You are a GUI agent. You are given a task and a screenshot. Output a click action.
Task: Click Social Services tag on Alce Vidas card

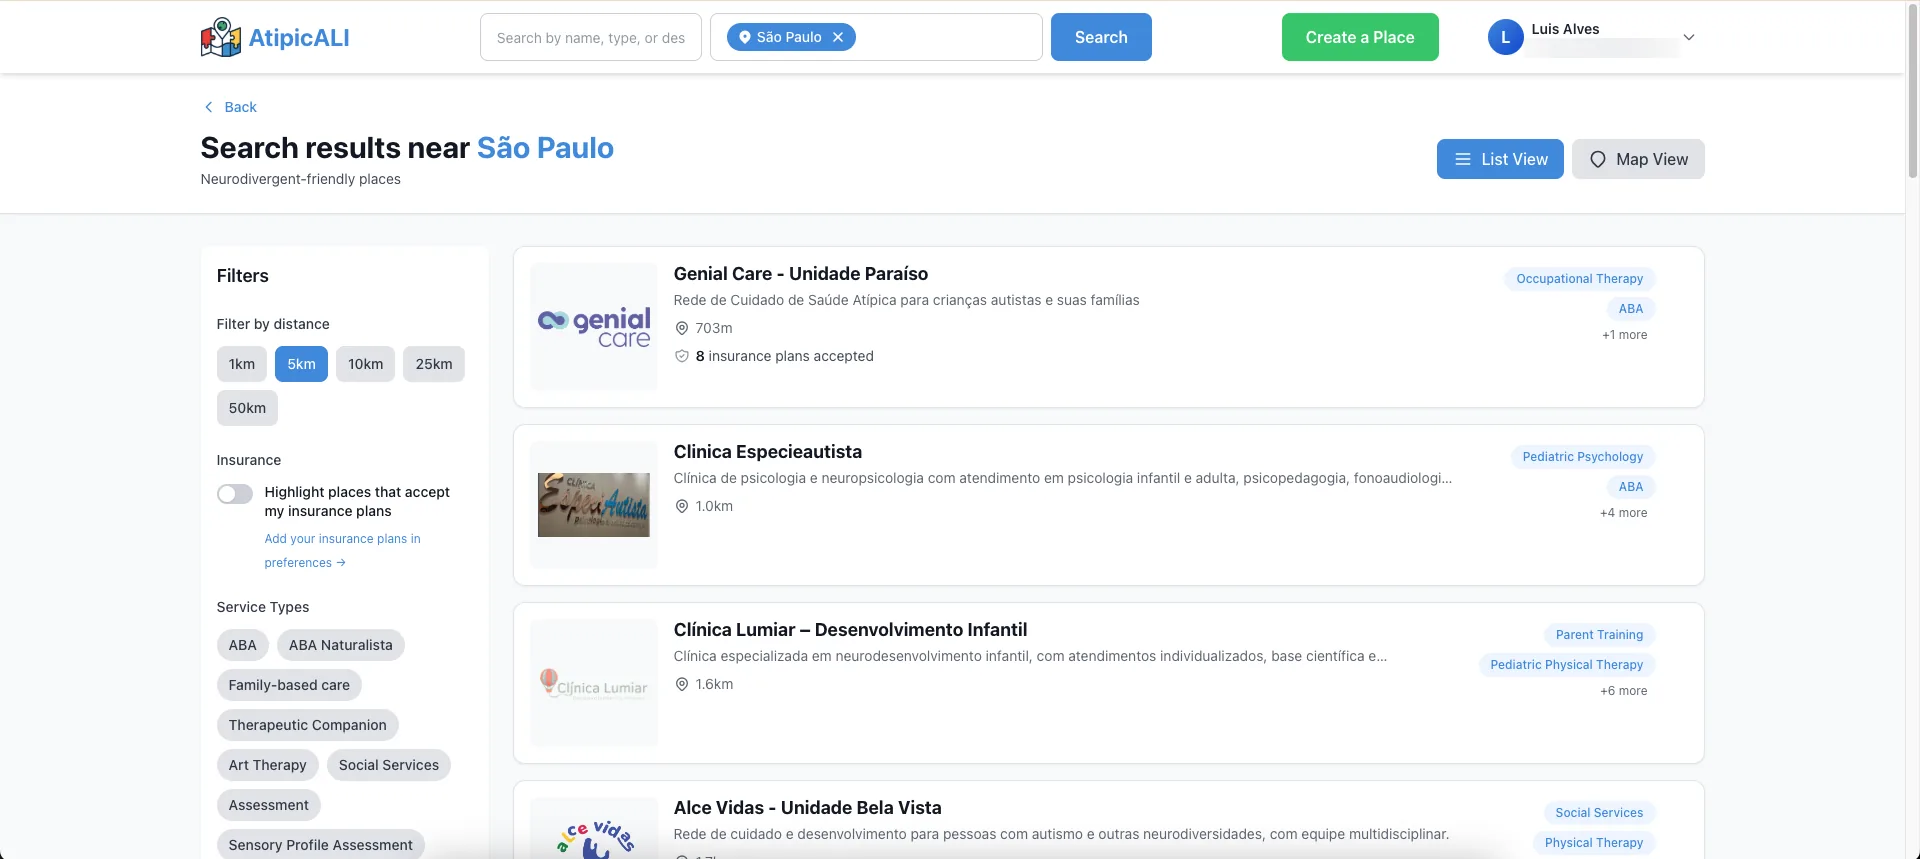[1600, 813]
